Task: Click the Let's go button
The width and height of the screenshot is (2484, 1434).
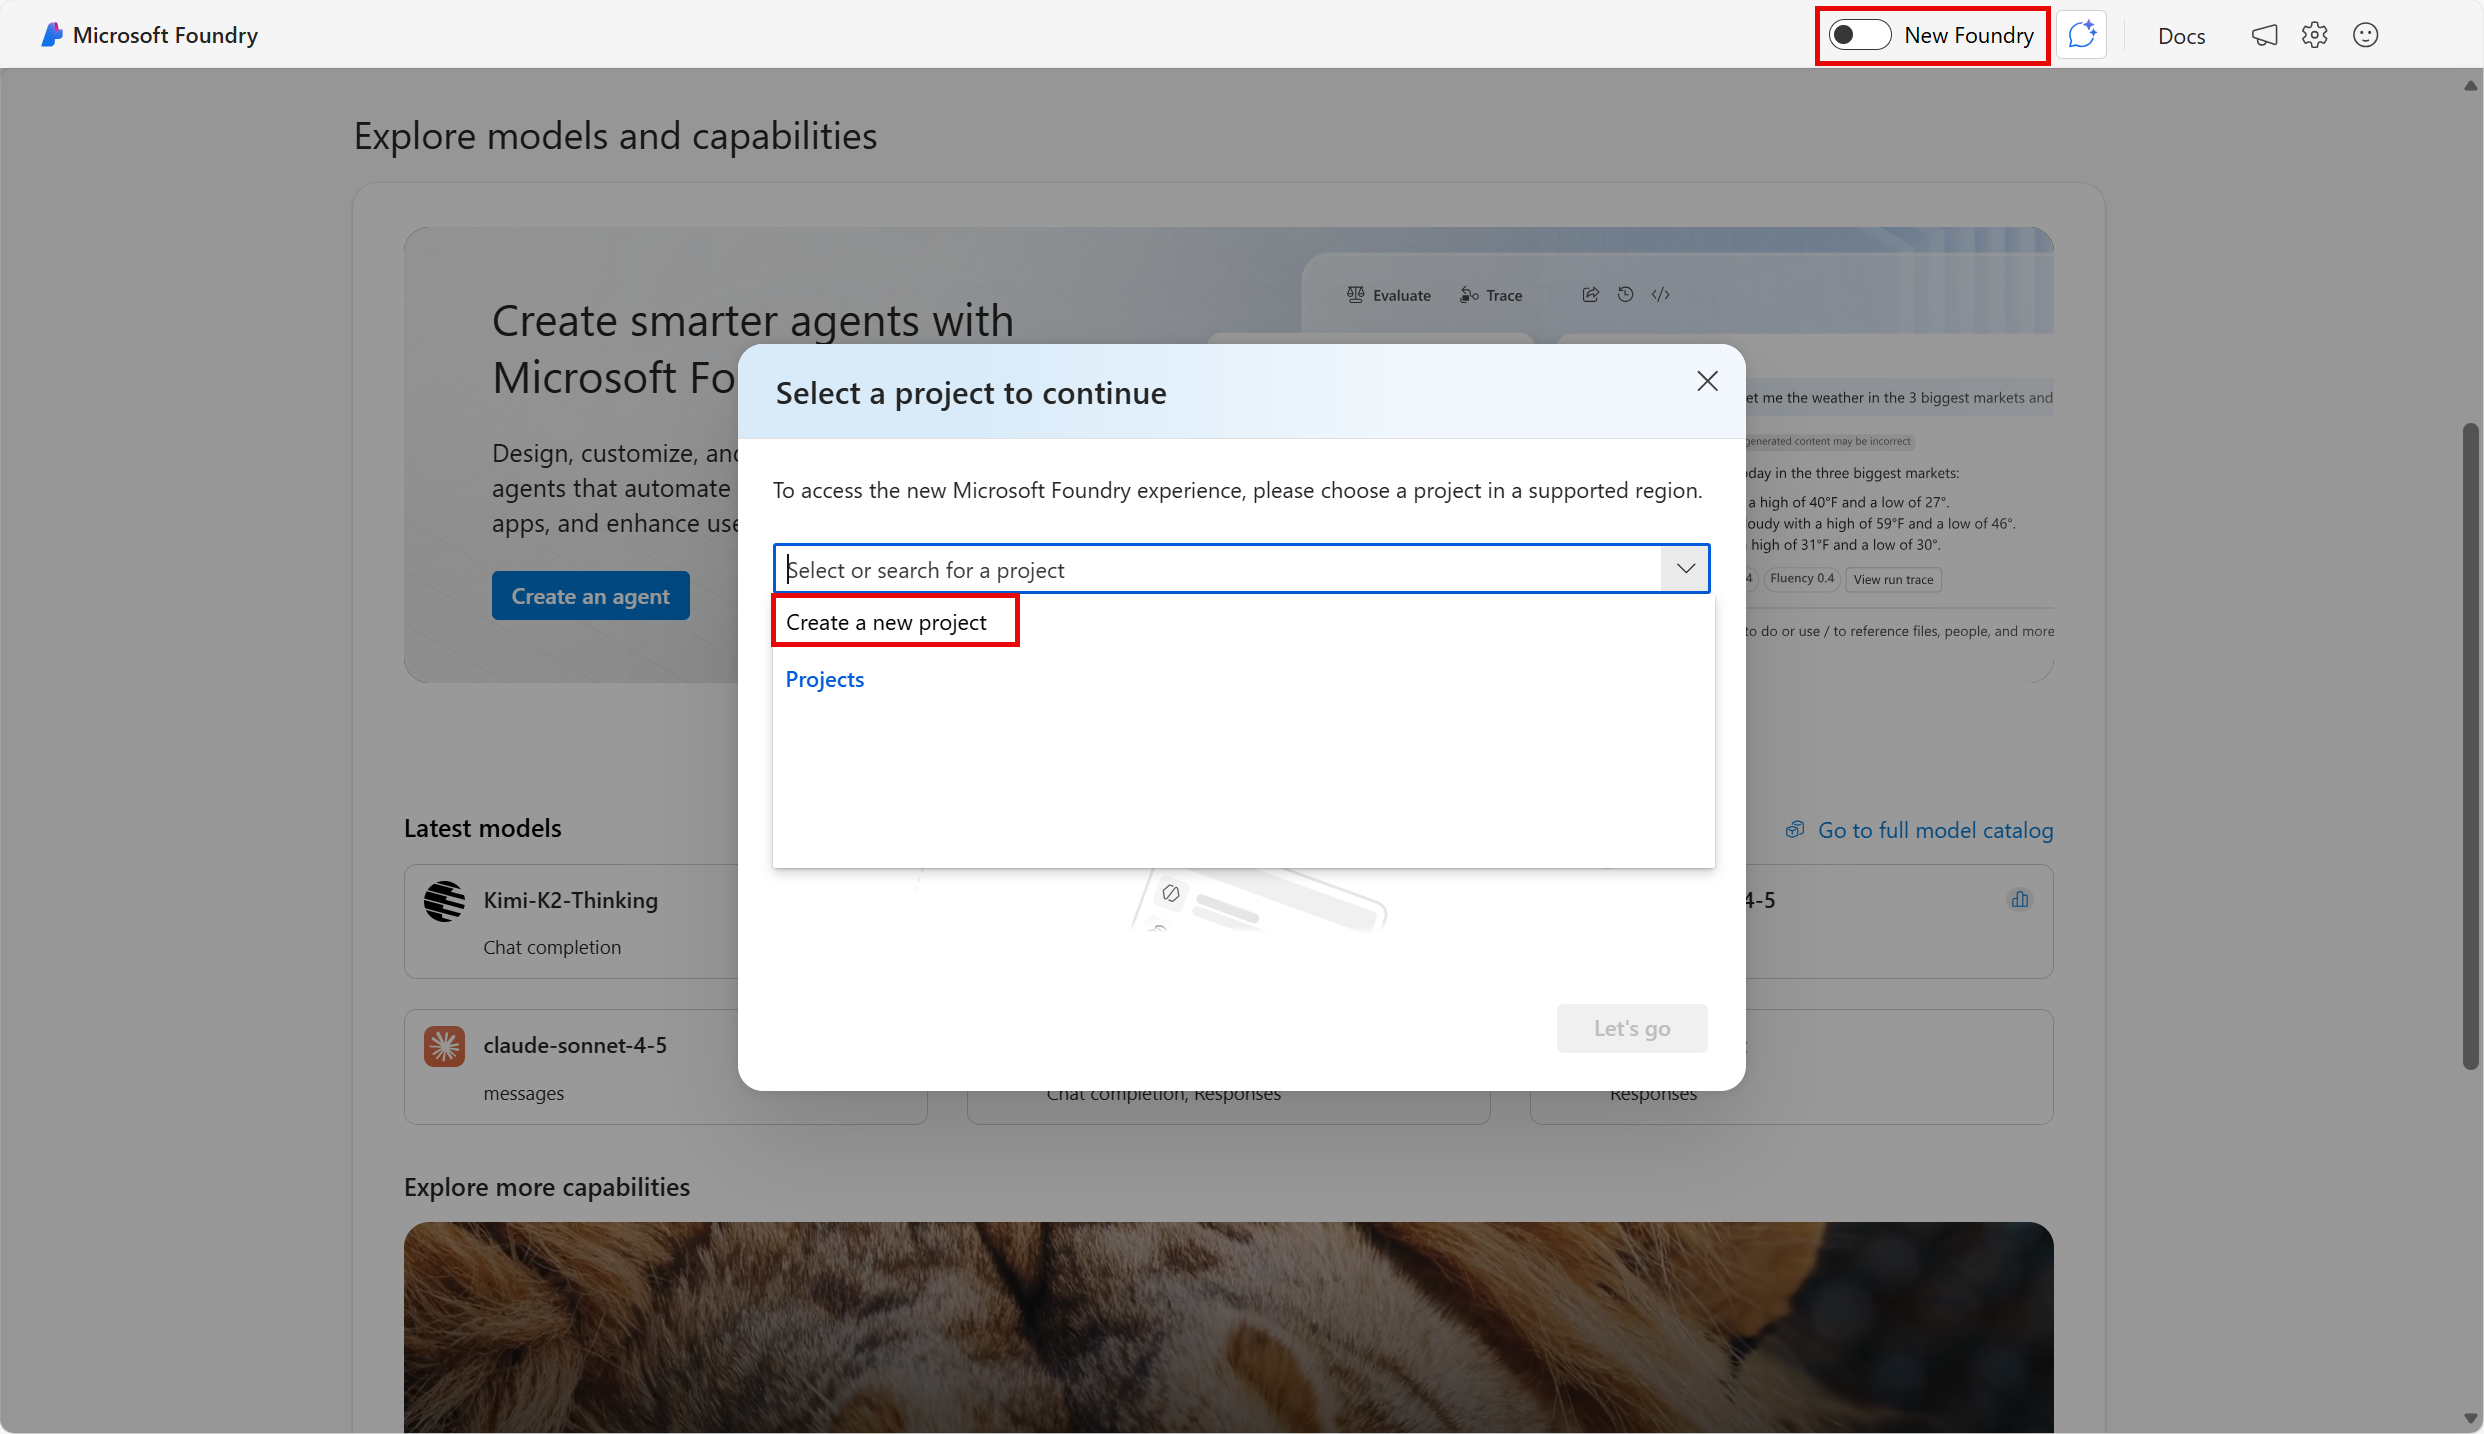Action: point(1630,1028)
